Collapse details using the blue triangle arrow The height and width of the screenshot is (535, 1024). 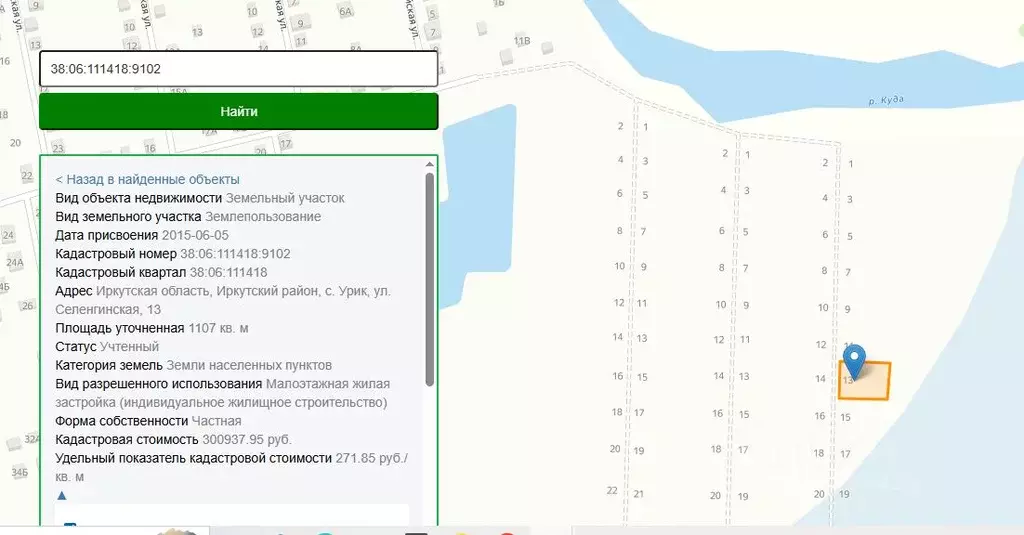62,495
